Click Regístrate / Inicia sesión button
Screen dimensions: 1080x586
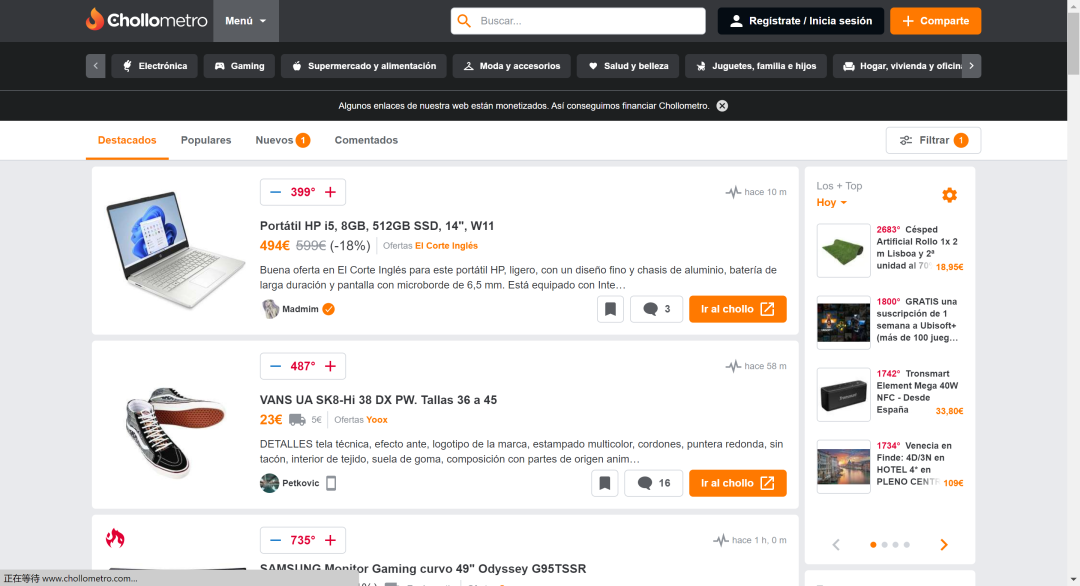click(x=800, y=21)
